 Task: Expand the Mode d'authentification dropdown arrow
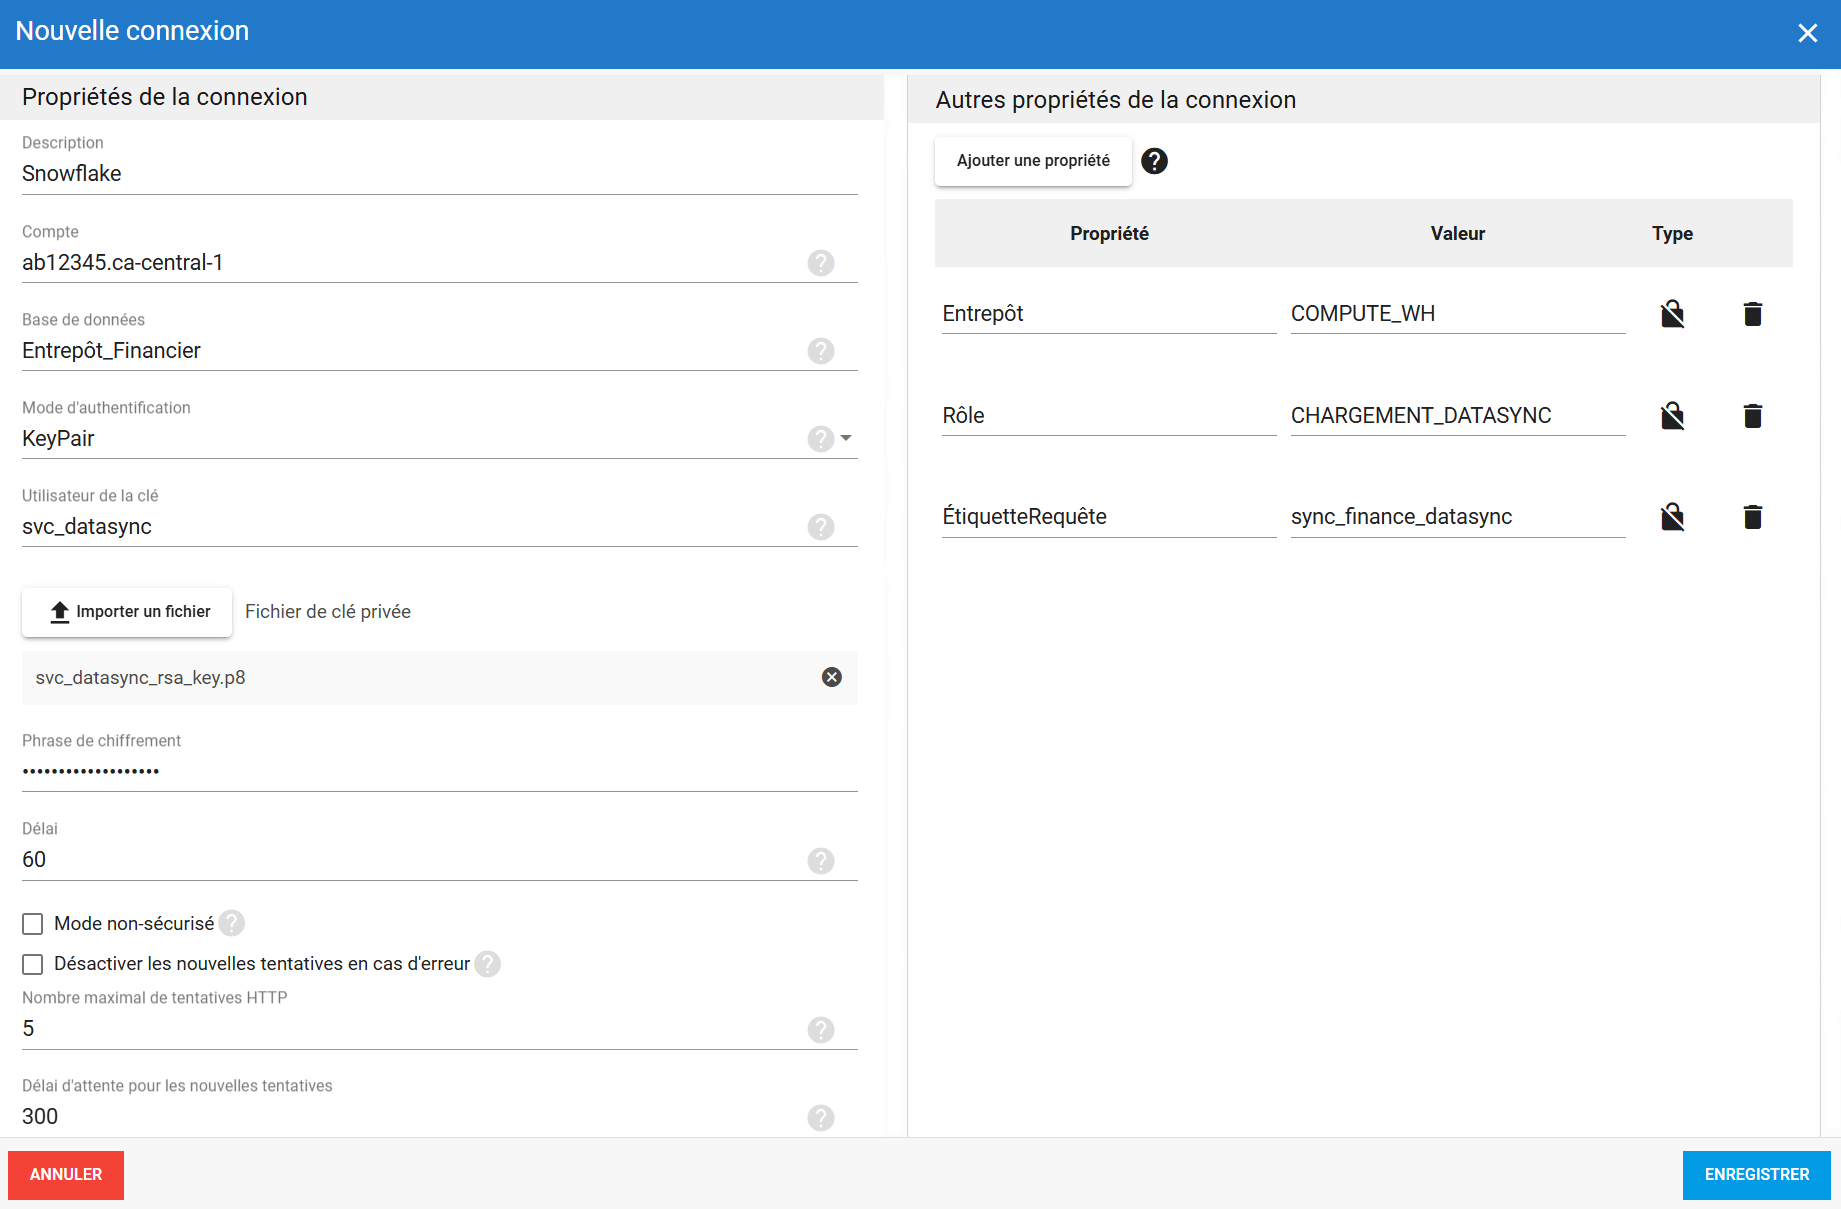(x=846, y=438)
